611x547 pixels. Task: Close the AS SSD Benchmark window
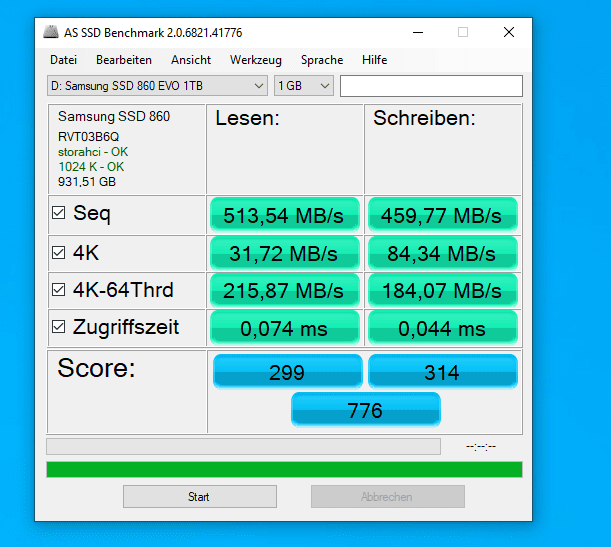pos(509,32)
